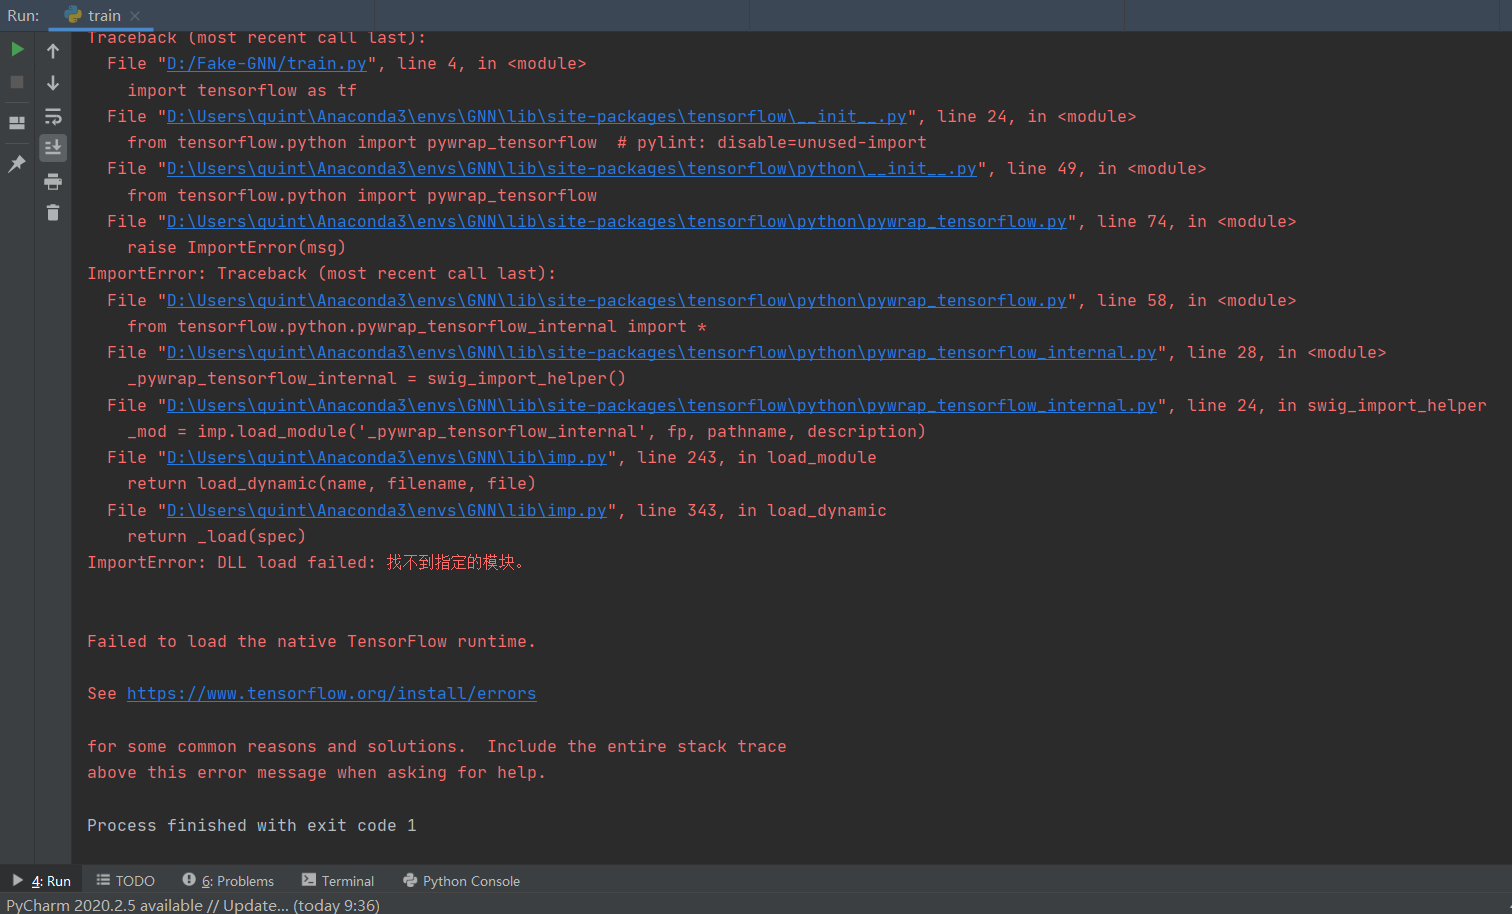Open the Terminal tool window tab
Viewport: 1512px width, 914px height.
click(338, 881)
